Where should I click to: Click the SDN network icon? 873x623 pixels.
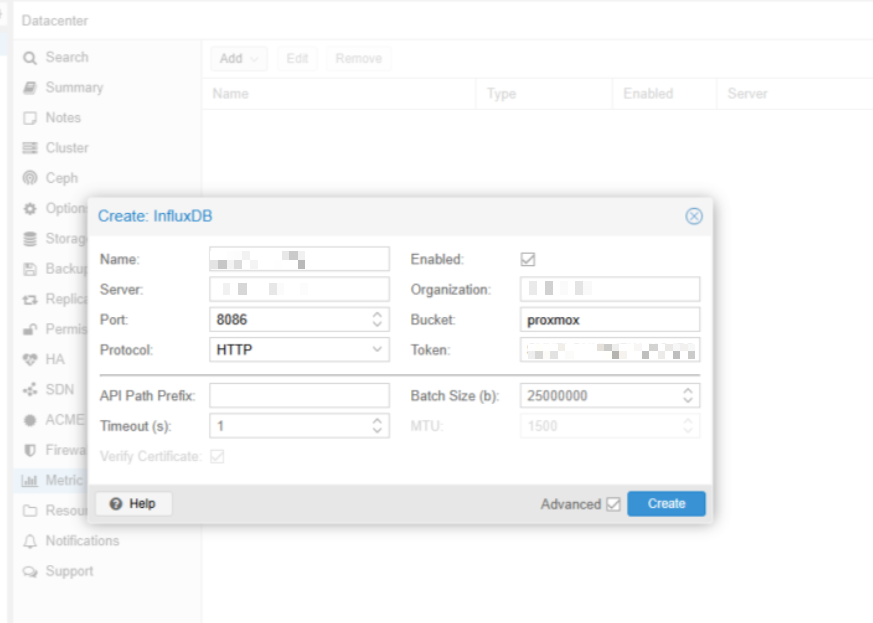tap(30, 390)
